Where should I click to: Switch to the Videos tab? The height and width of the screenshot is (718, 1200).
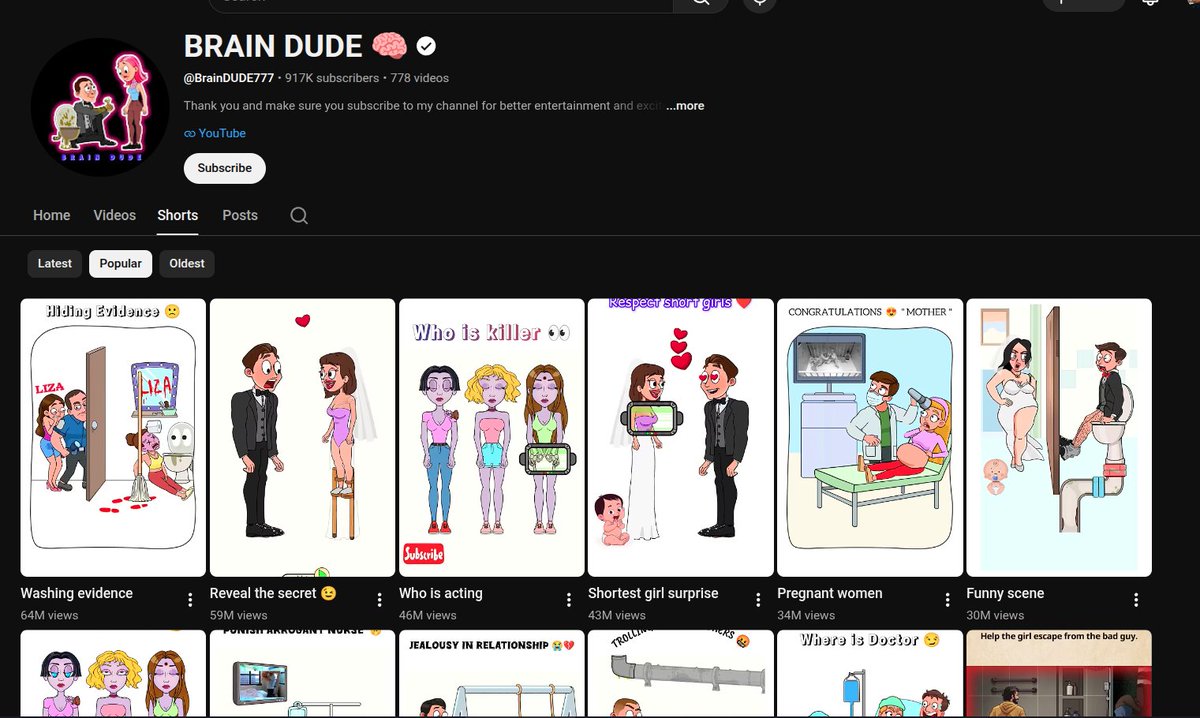tap(115, 215)
